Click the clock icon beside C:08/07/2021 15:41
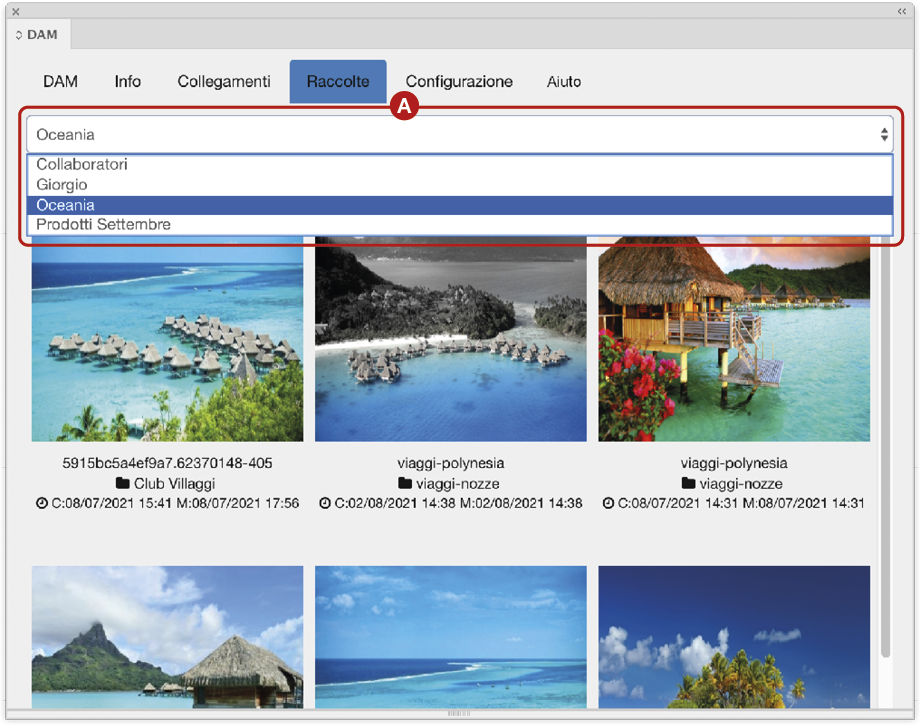This screenshot has width=920, height=726. point(41,504)
